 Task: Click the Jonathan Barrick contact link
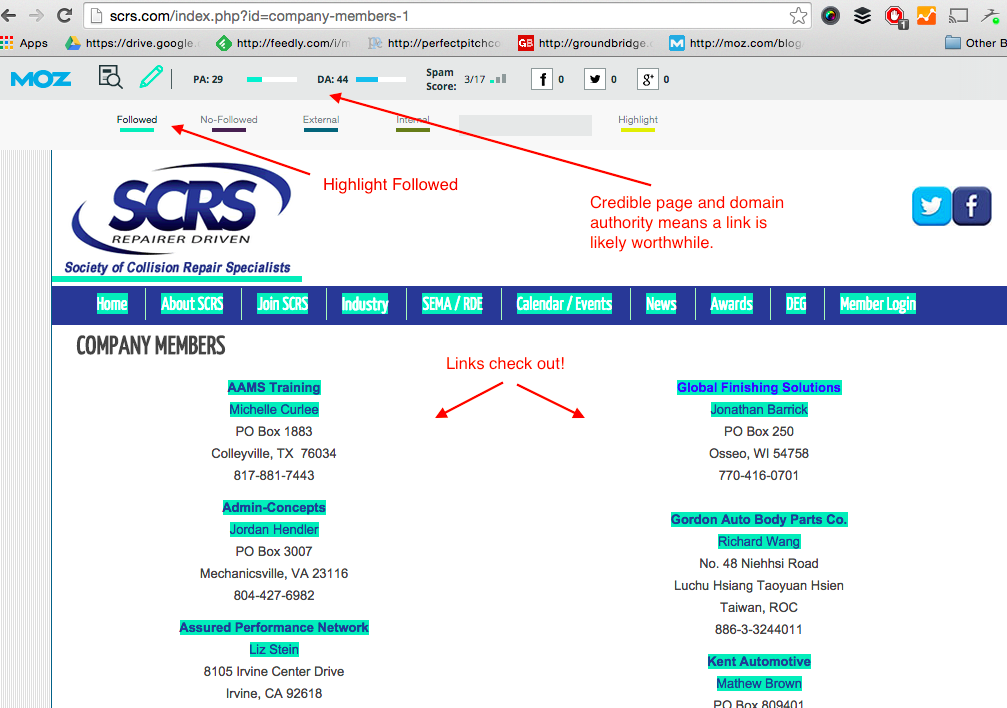click(x=759, y=409)
